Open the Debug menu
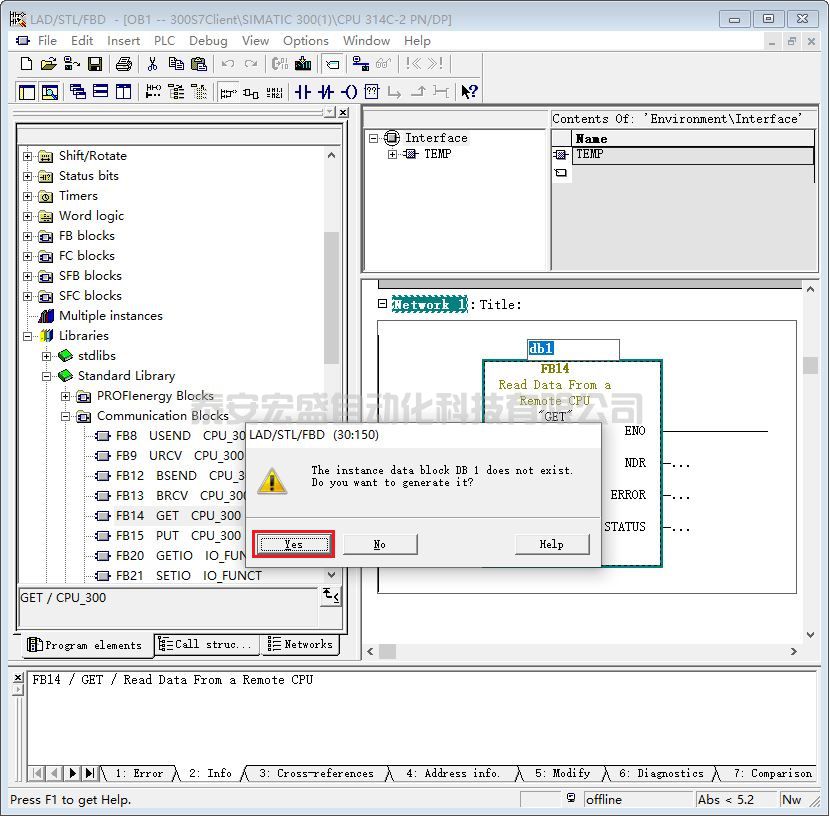This screenshot has height=818, width=830. 208,41
